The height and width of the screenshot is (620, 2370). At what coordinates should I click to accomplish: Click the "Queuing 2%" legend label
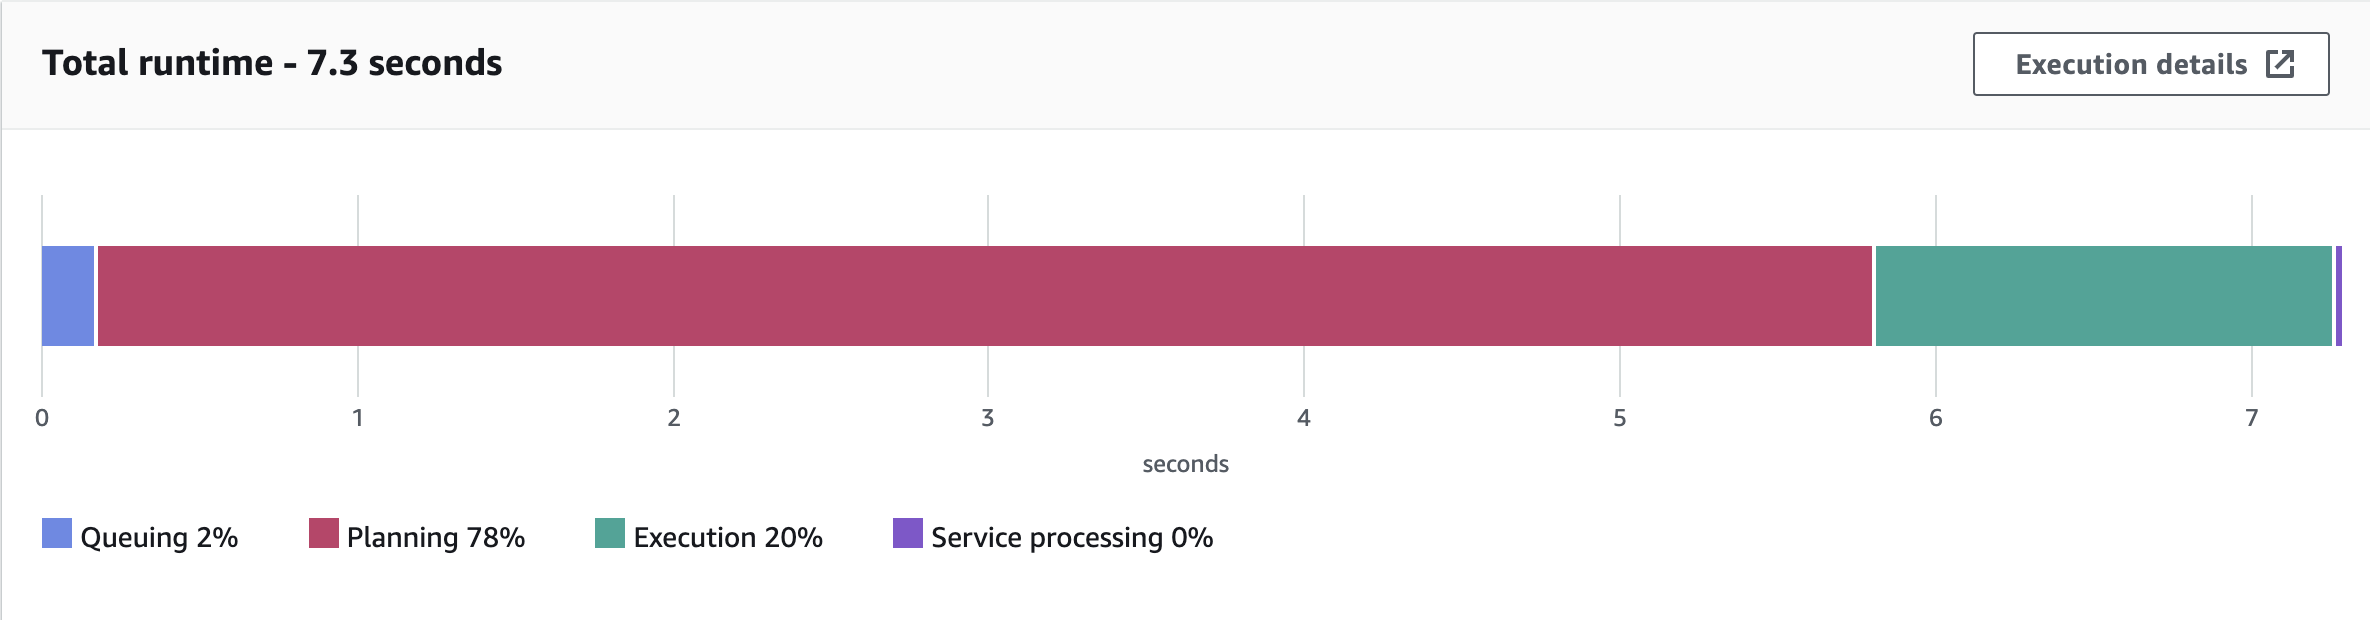point(159,538)
